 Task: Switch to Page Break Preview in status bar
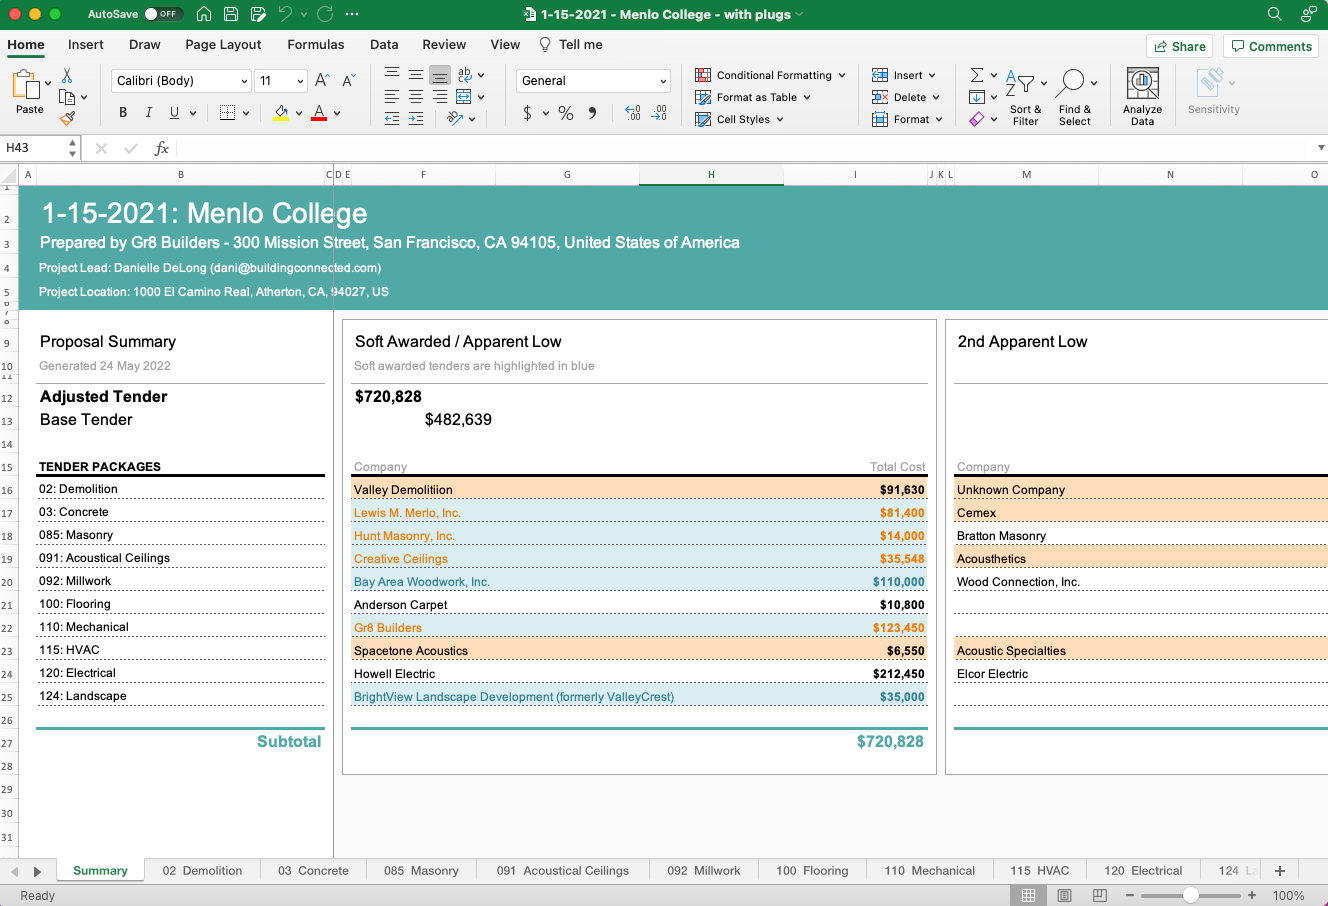pos(1100,895)
